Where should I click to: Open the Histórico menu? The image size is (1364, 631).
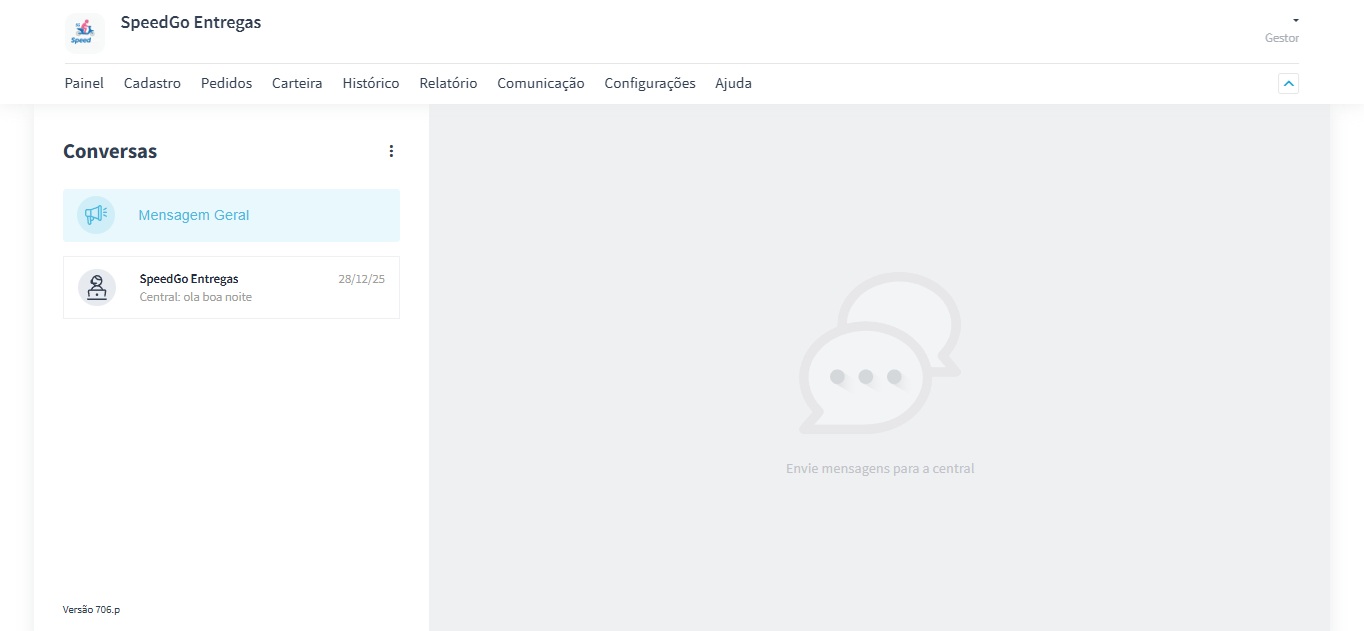tap(370, 83)
